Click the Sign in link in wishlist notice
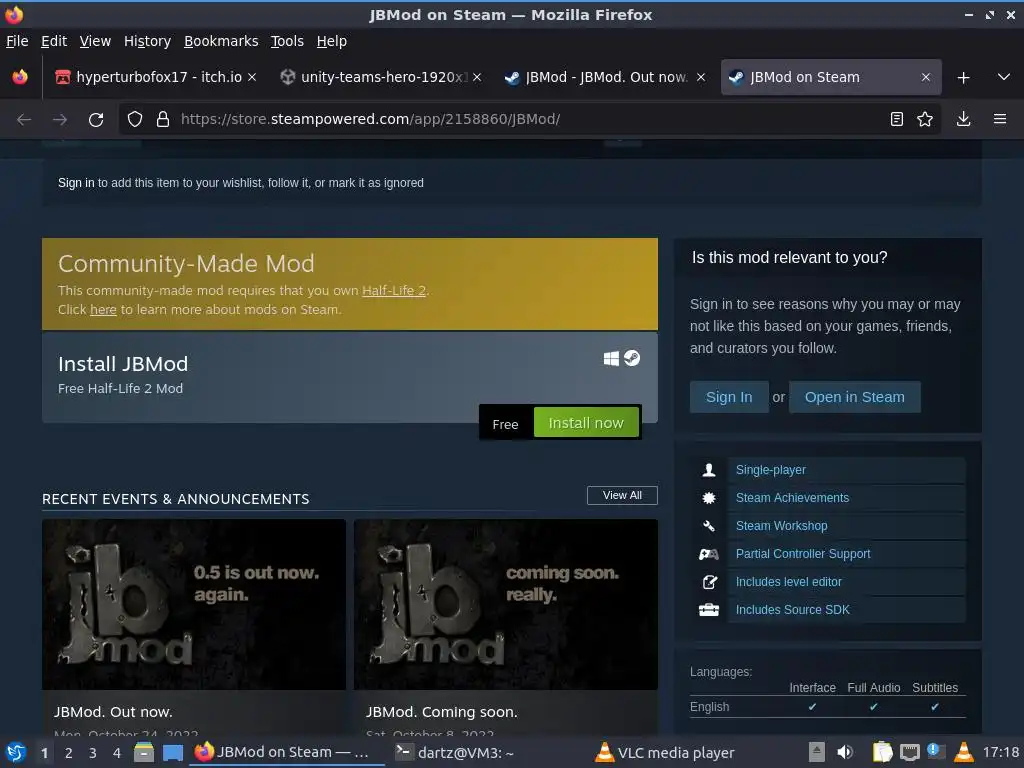The height and width of the screenshot is (768, 1024). (x=76, y=183)
